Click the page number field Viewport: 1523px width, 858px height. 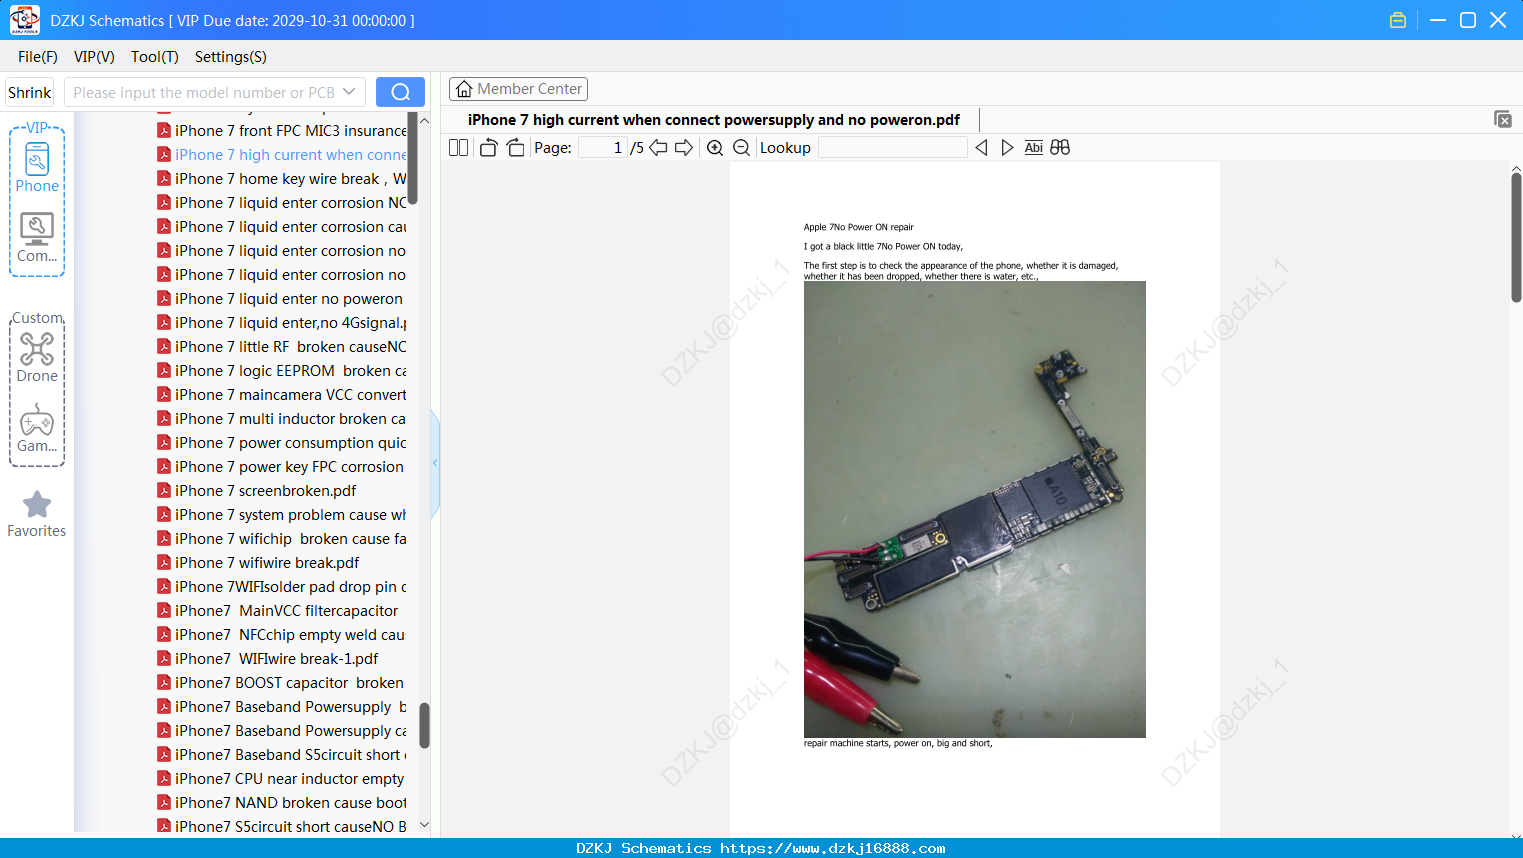tap(603, 147)
